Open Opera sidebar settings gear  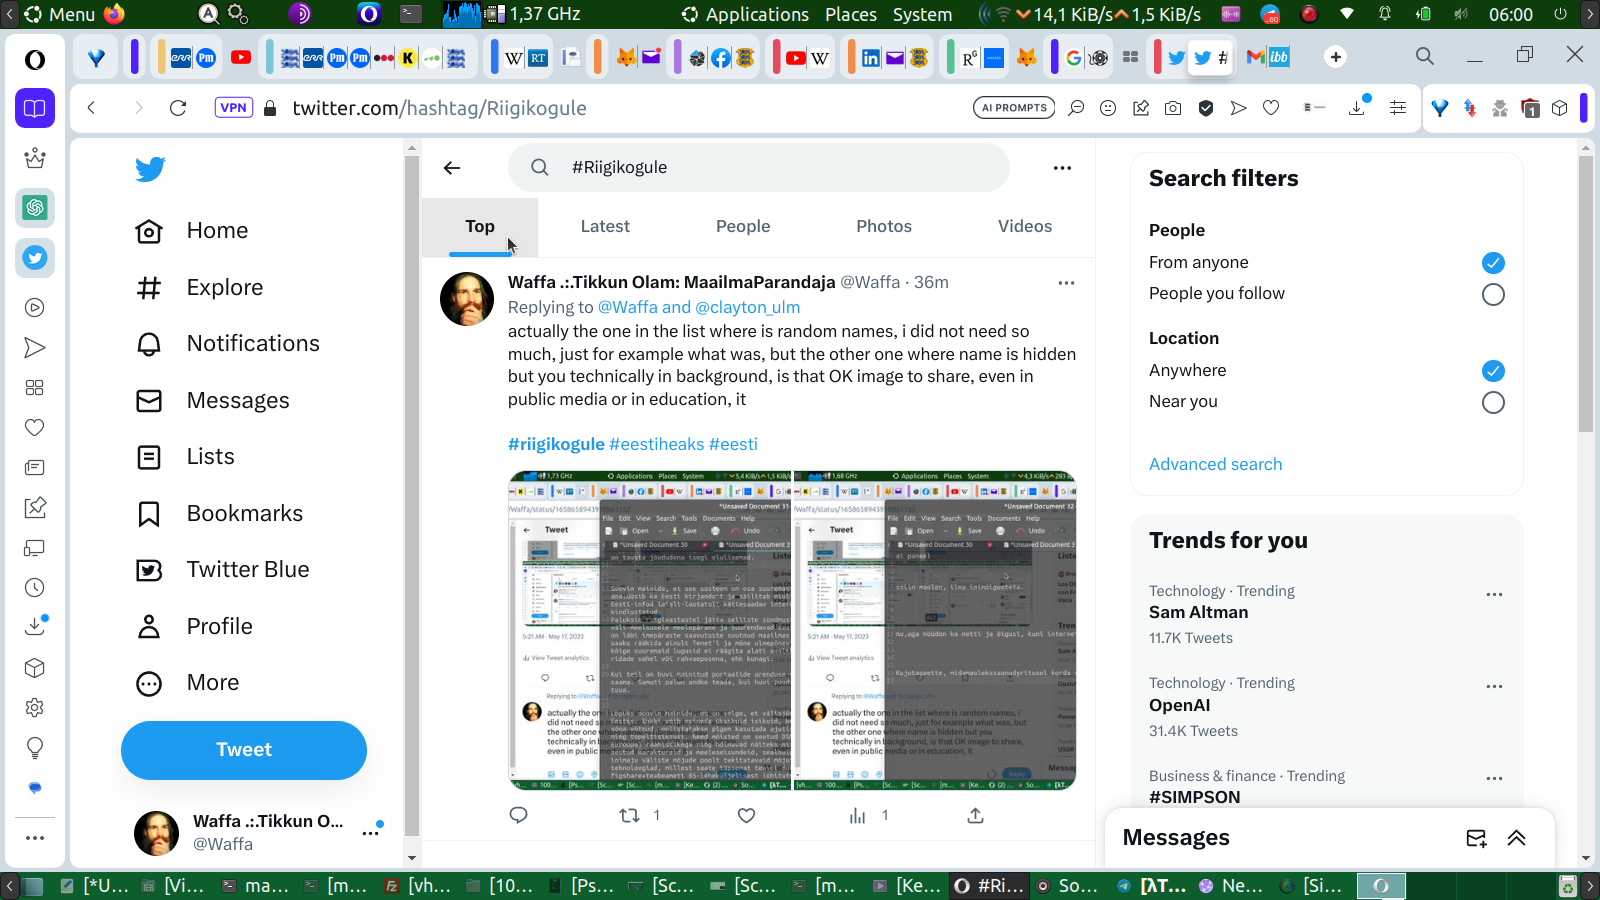tap(35, 708)
